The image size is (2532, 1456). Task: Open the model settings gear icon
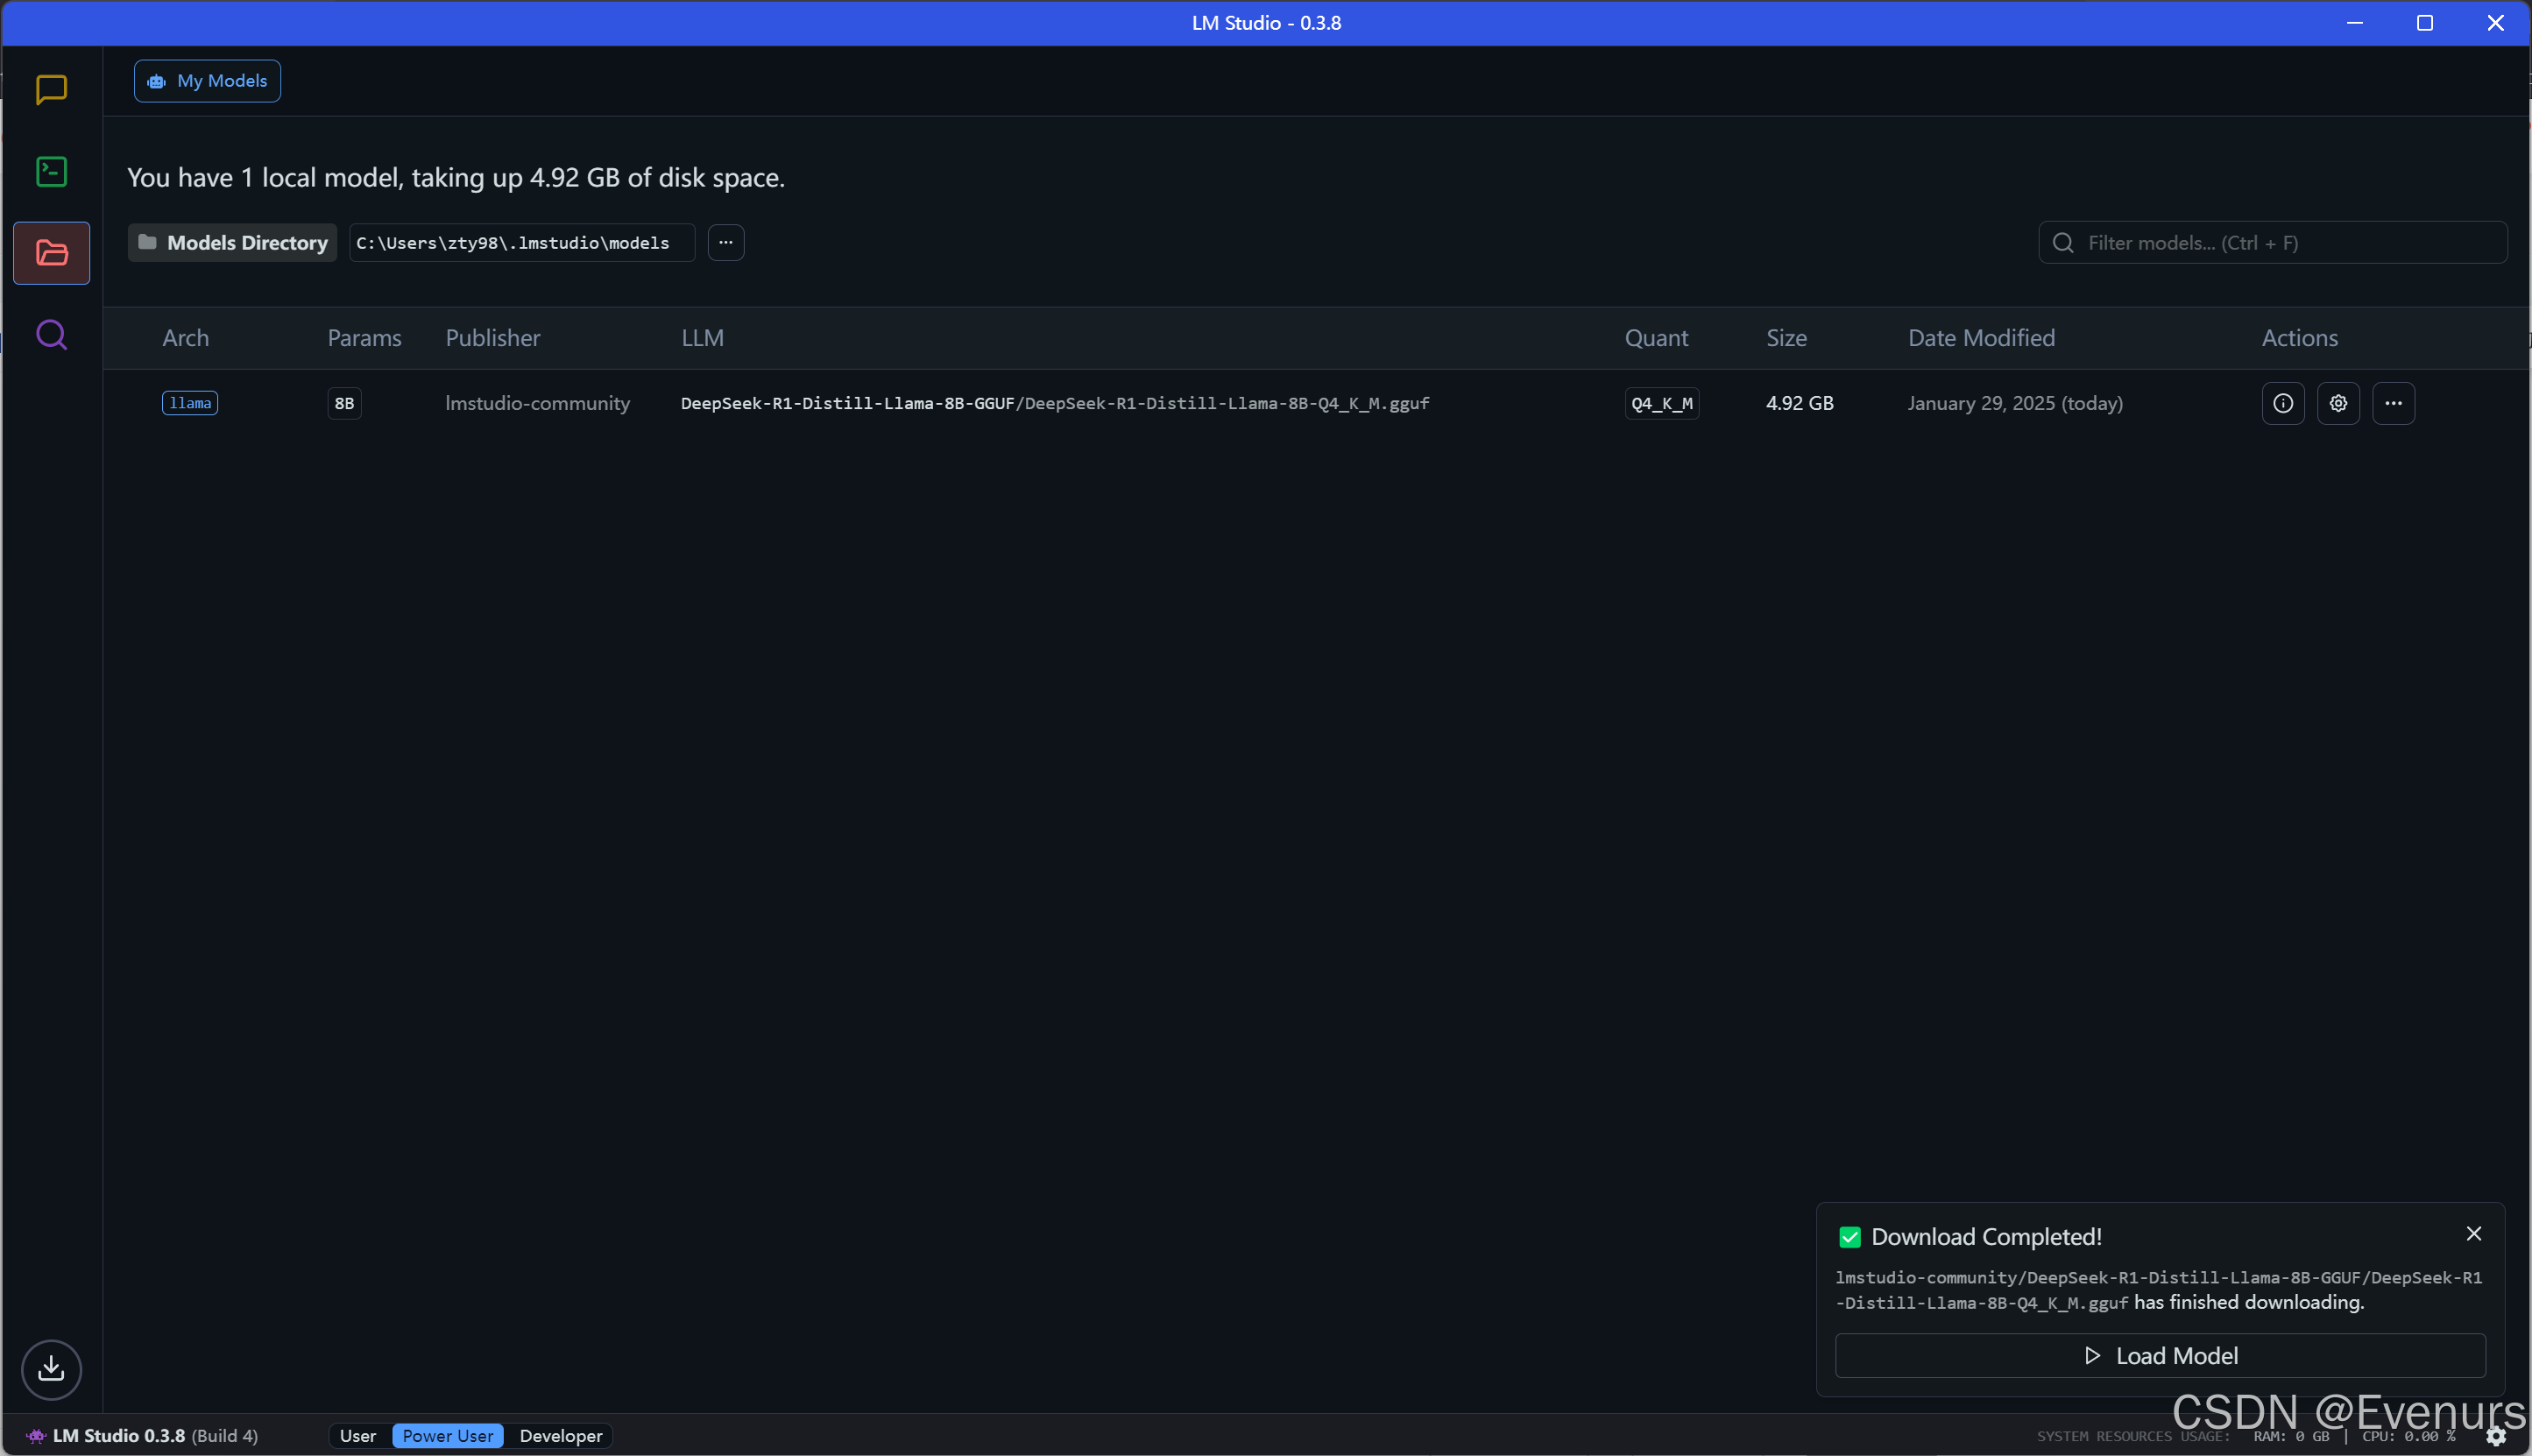(2338, 403)
